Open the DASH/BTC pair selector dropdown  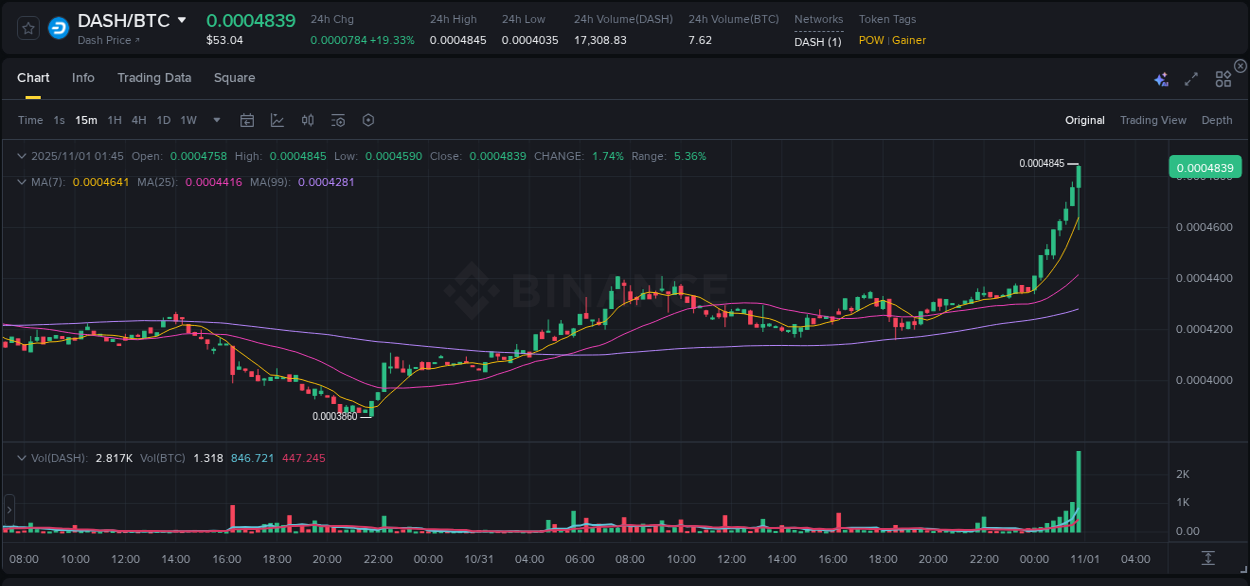[182, 19]
